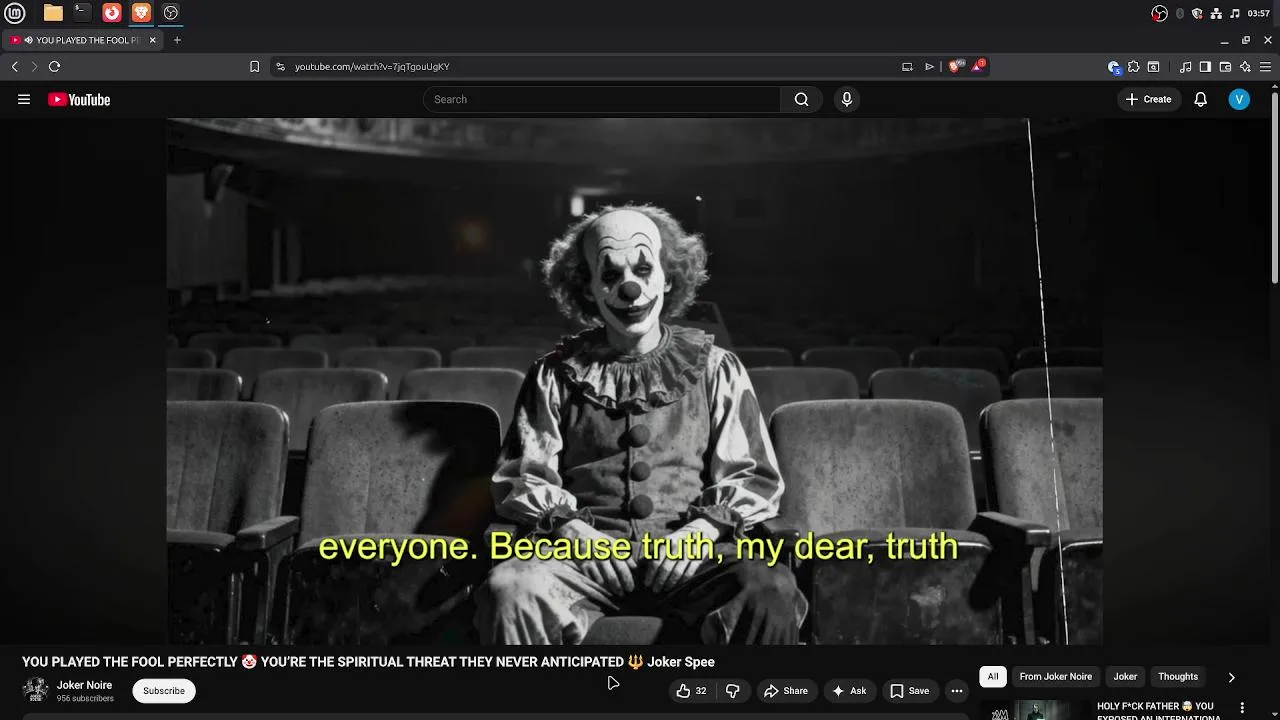
Task: Click the toolbar window-search icon
Action: coord(1153,66)
